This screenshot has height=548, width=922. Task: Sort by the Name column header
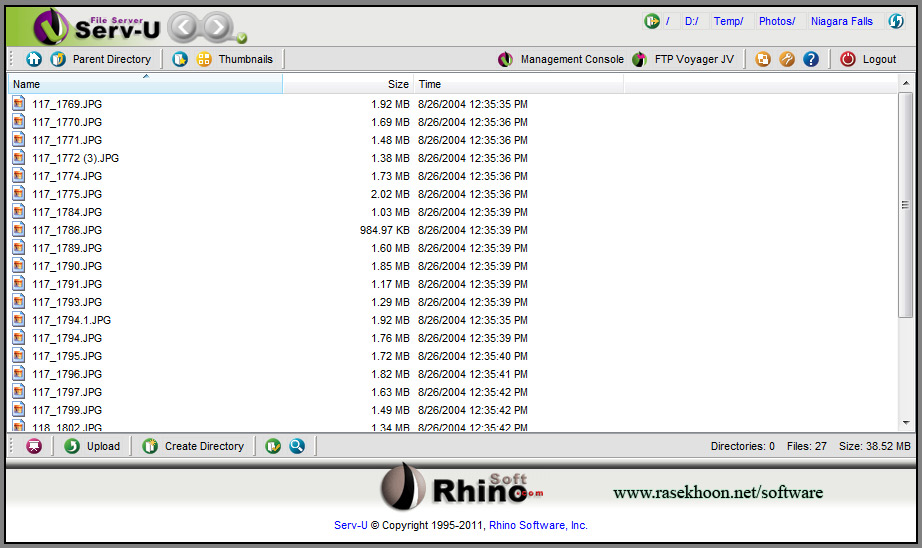click(145, 84)
